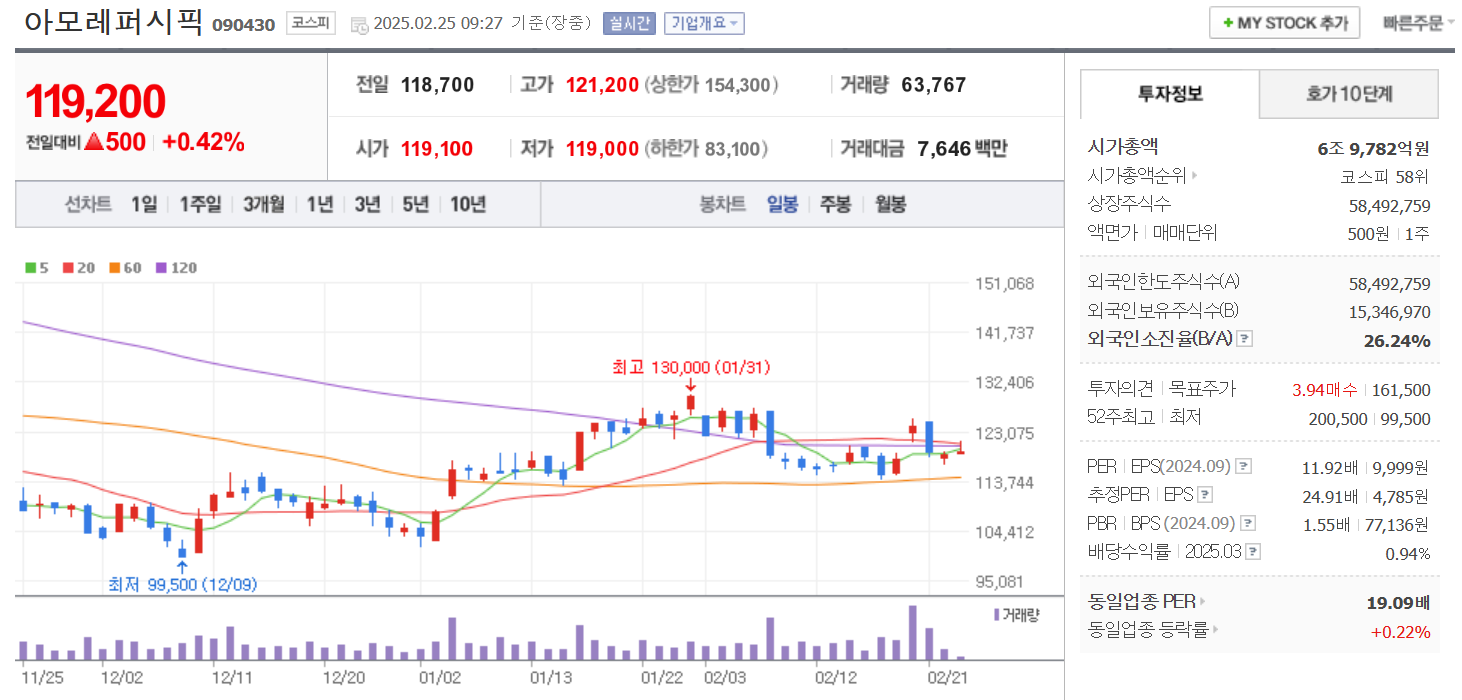Select the 주봉 chart tab
Viewport: 1462px width, 700px height.
click(835, 204)
